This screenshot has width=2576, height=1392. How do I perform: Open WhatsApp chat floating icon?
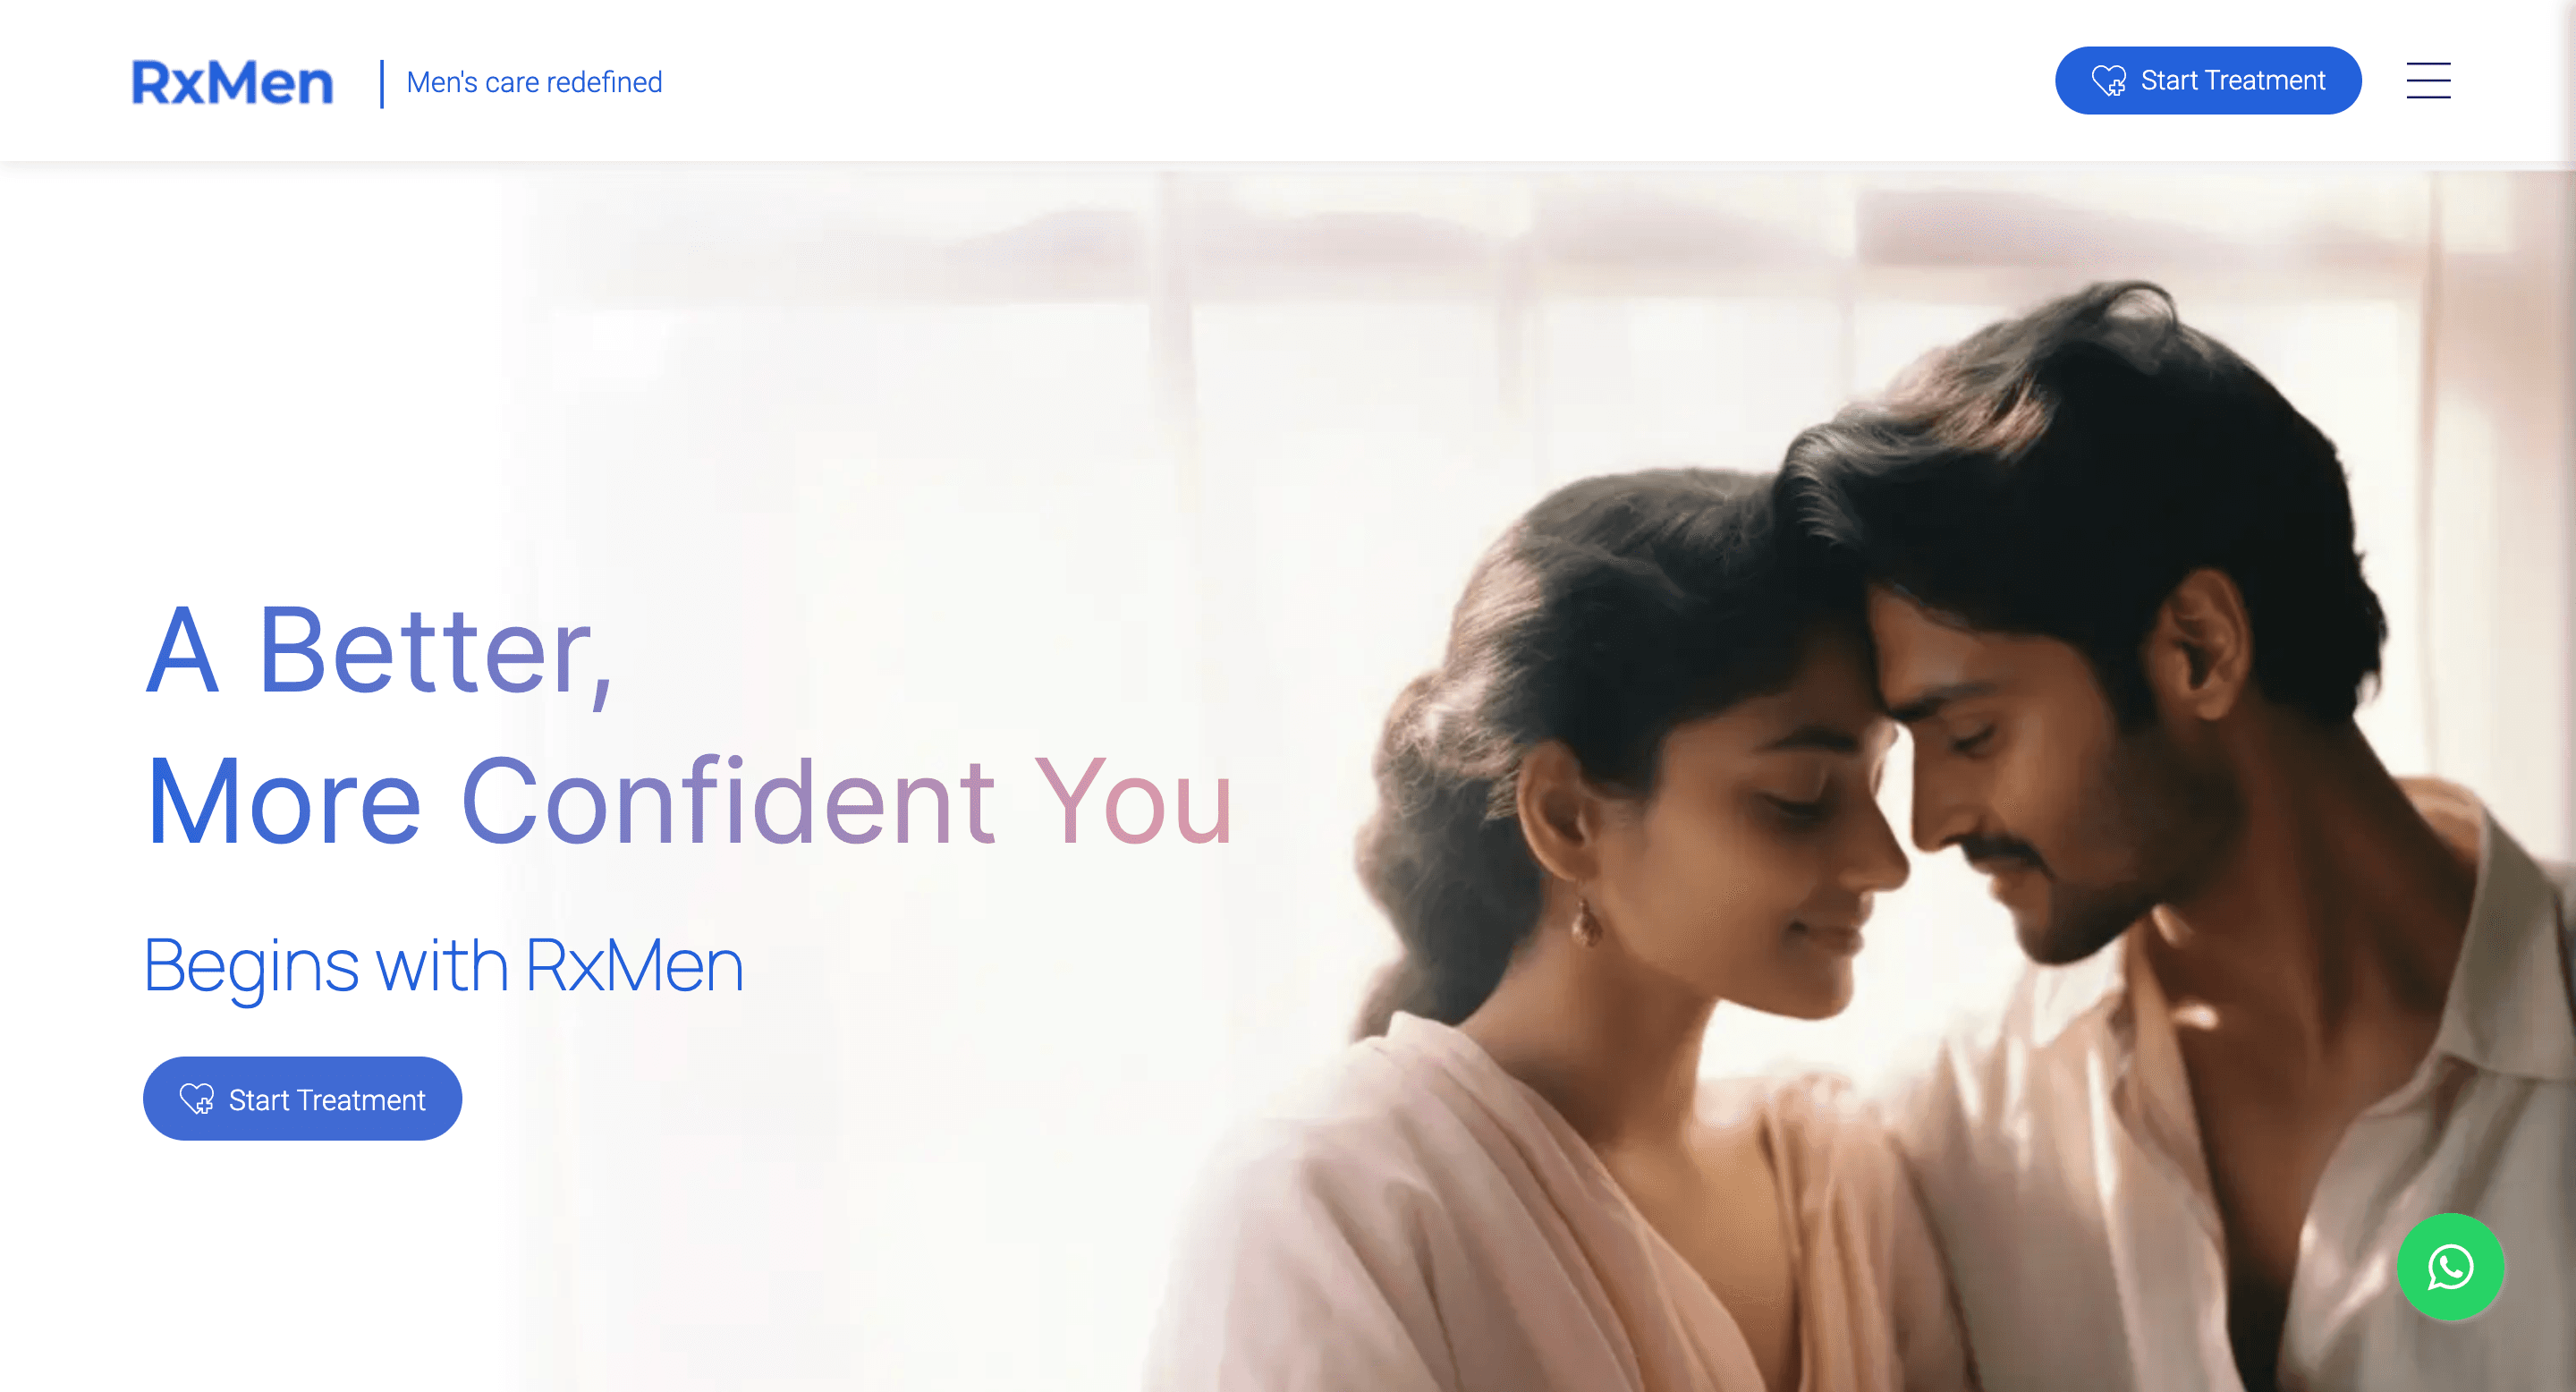point(2450,1267)
